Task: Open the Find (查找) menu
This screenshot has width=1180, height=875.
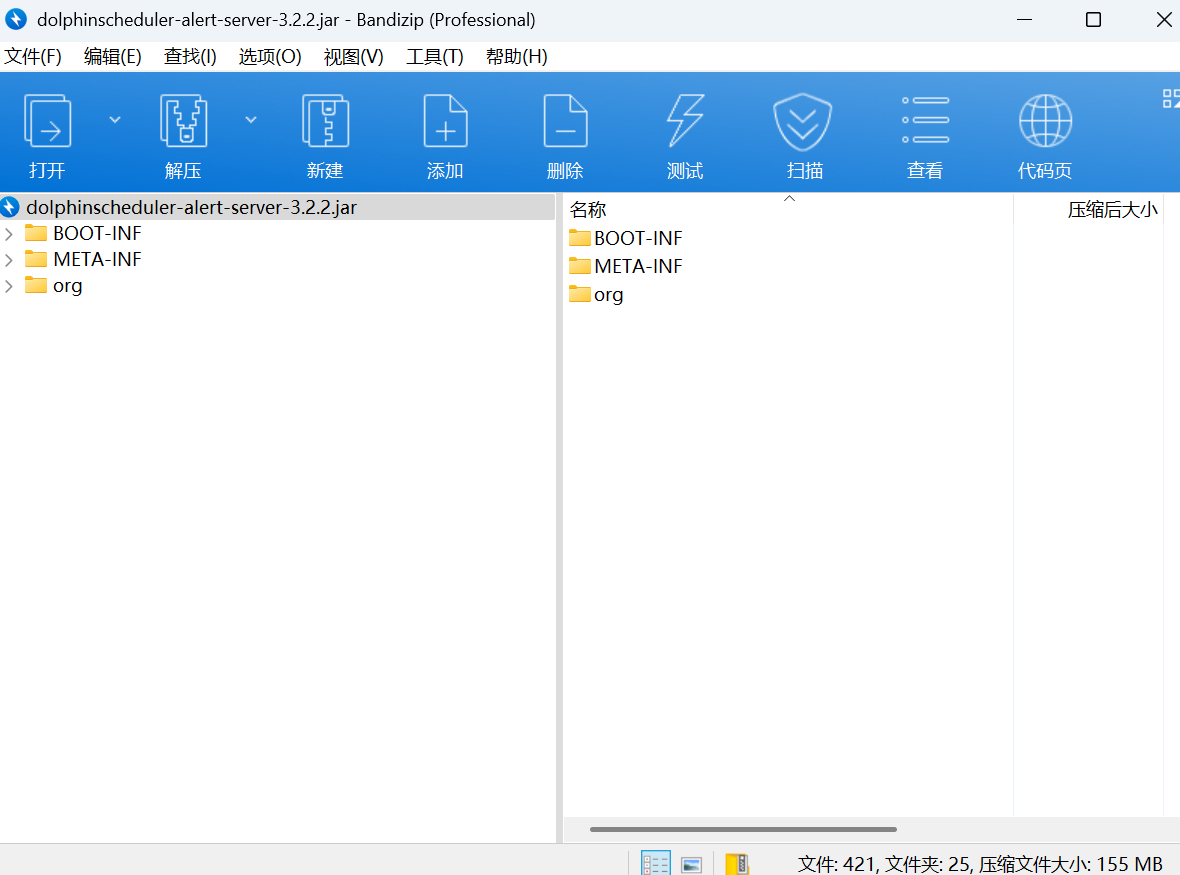Action: point(190,56)
